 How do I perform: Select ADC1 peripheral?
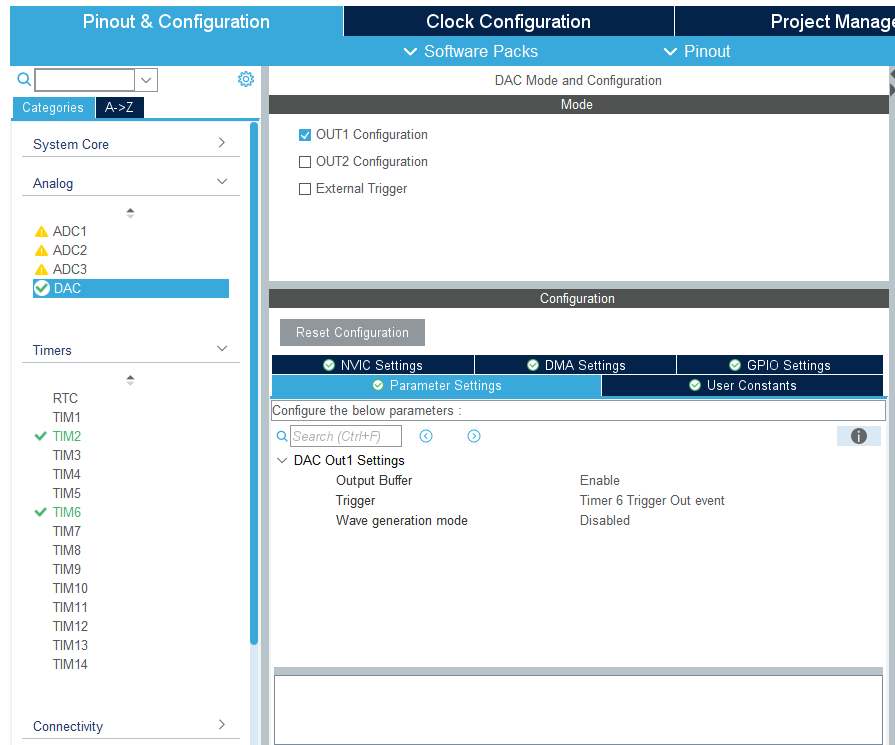70,232
